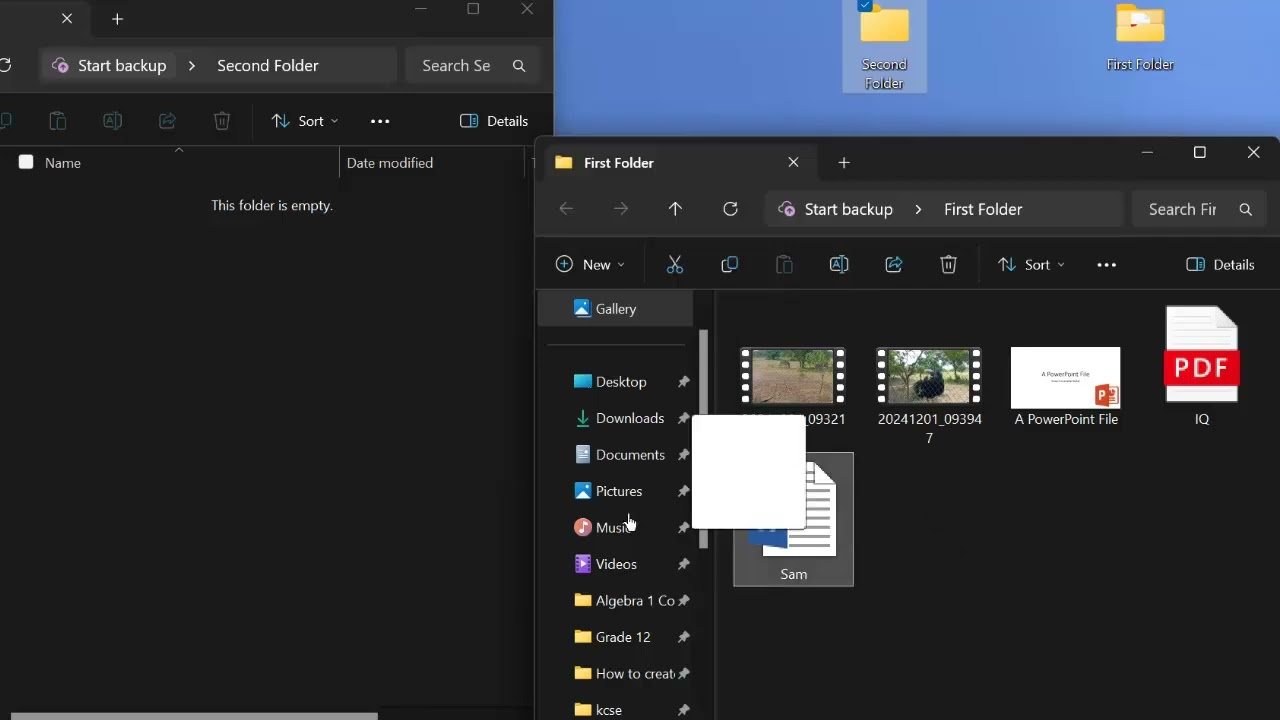Viewport: 1280px width, 720px height.
Task: Open See more menu in Second Folder toolbar
Action: click(380, 121)
